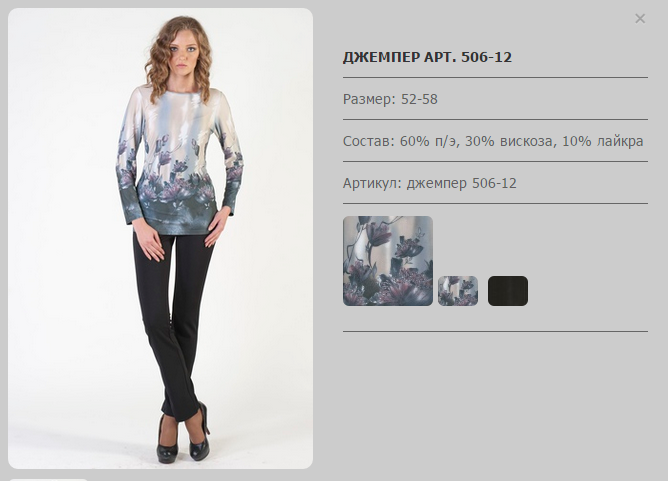Click the main model product photo

click(x=160, y=239)
